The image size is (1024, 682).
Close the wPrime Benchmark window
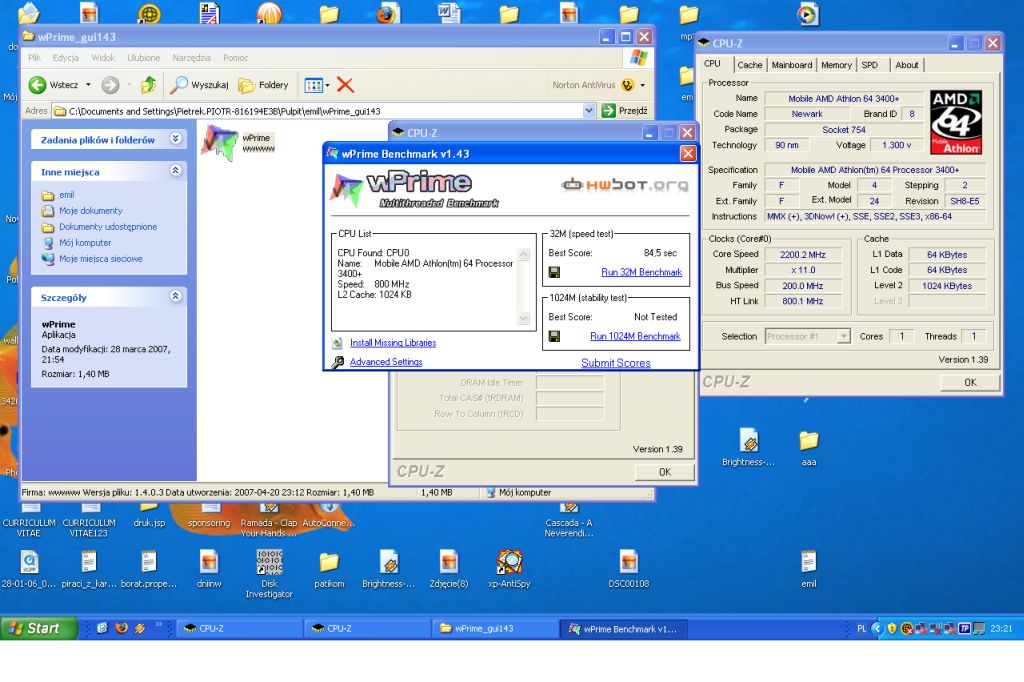[x=688, y=154]
